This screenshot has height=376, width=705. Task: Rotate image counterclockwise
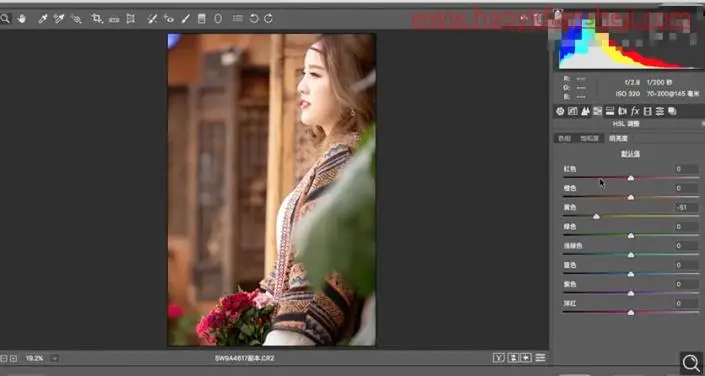coord(254,18)
